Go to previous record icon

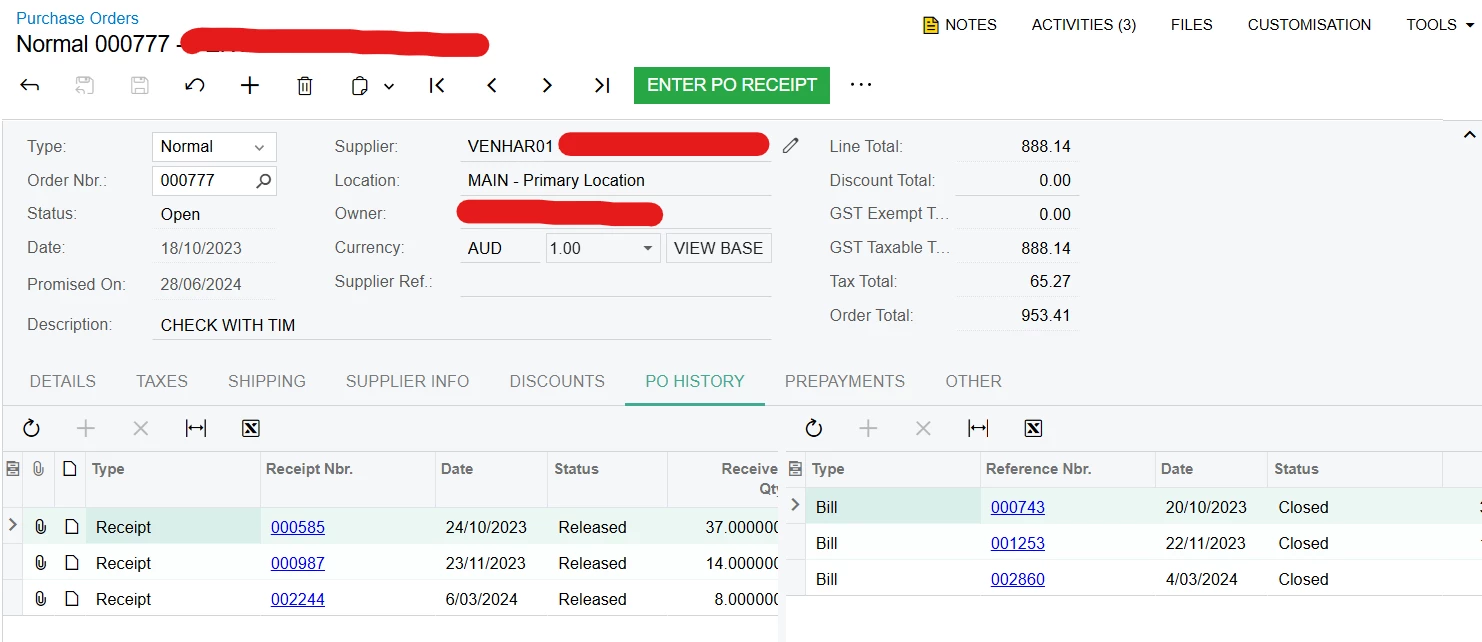tap(492, 86)
